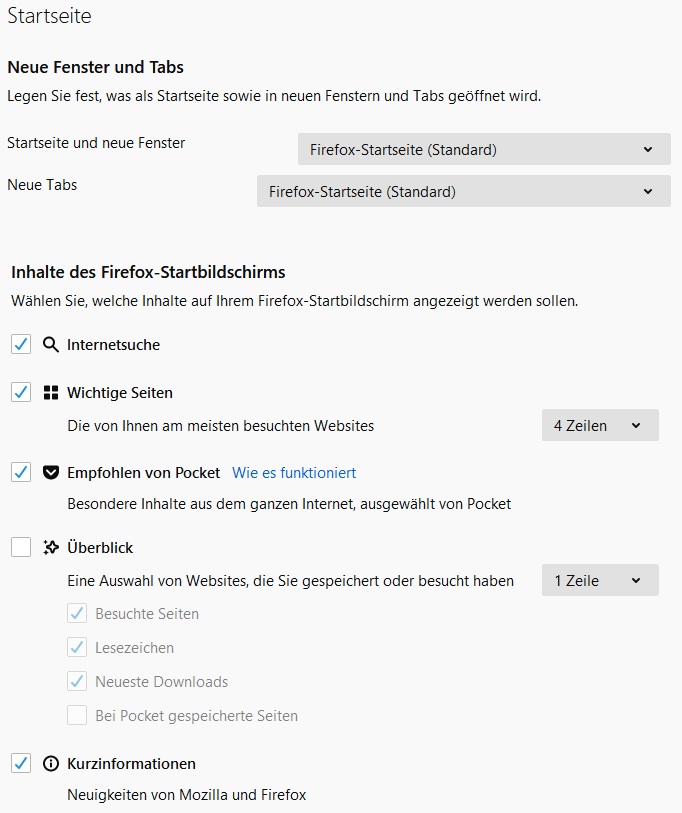Click the Pocket logo icon
Viewport: 682px width, 813px height.
click(x=51, y=473)
